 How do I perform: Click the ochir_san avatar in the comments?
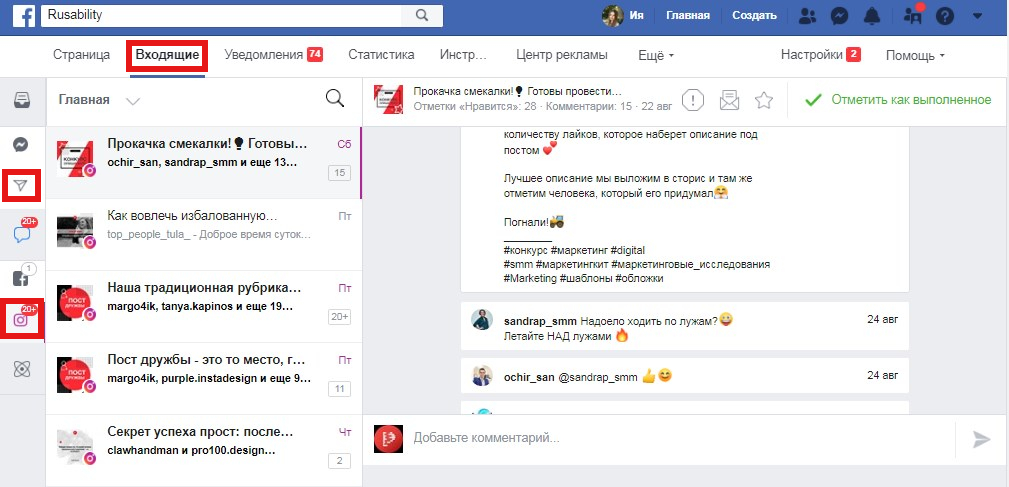coord(482,376)
